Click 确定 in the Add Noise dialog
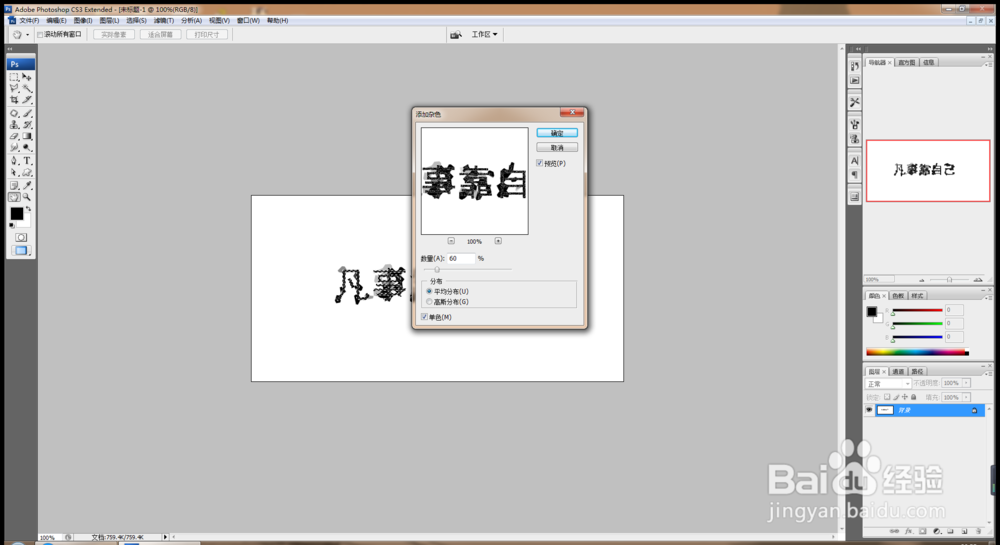 [557, 133]
